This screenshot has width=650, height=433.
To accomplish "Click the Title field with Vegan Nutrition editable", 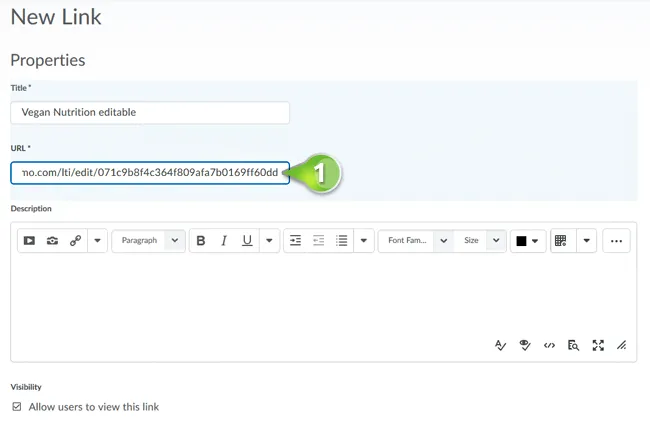I will click(x=150, y=112).
